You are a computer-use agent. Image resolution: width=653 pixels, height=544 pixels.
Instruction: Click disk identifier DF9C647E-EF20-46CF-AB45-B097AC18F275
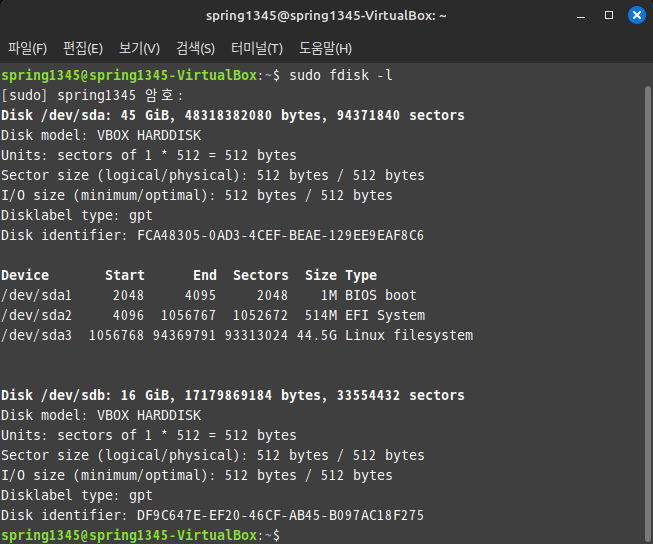tap(280, 515)
